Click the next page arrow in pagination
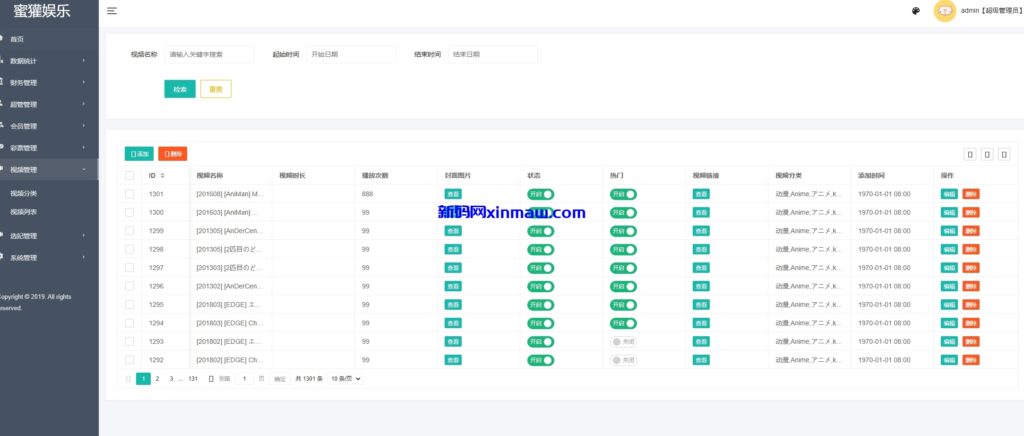 tap(209, 379)
